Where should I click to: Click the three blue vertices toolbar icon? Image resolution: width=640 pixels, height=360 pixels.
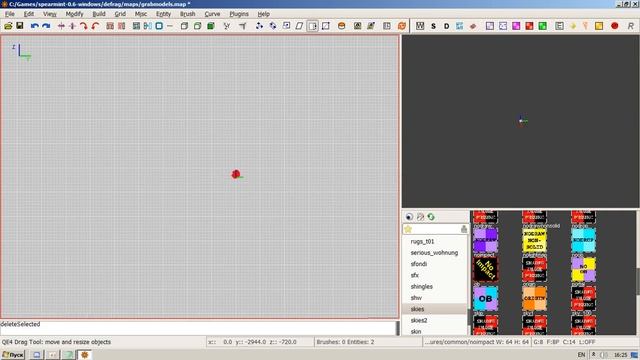click(x=259, y=26)
